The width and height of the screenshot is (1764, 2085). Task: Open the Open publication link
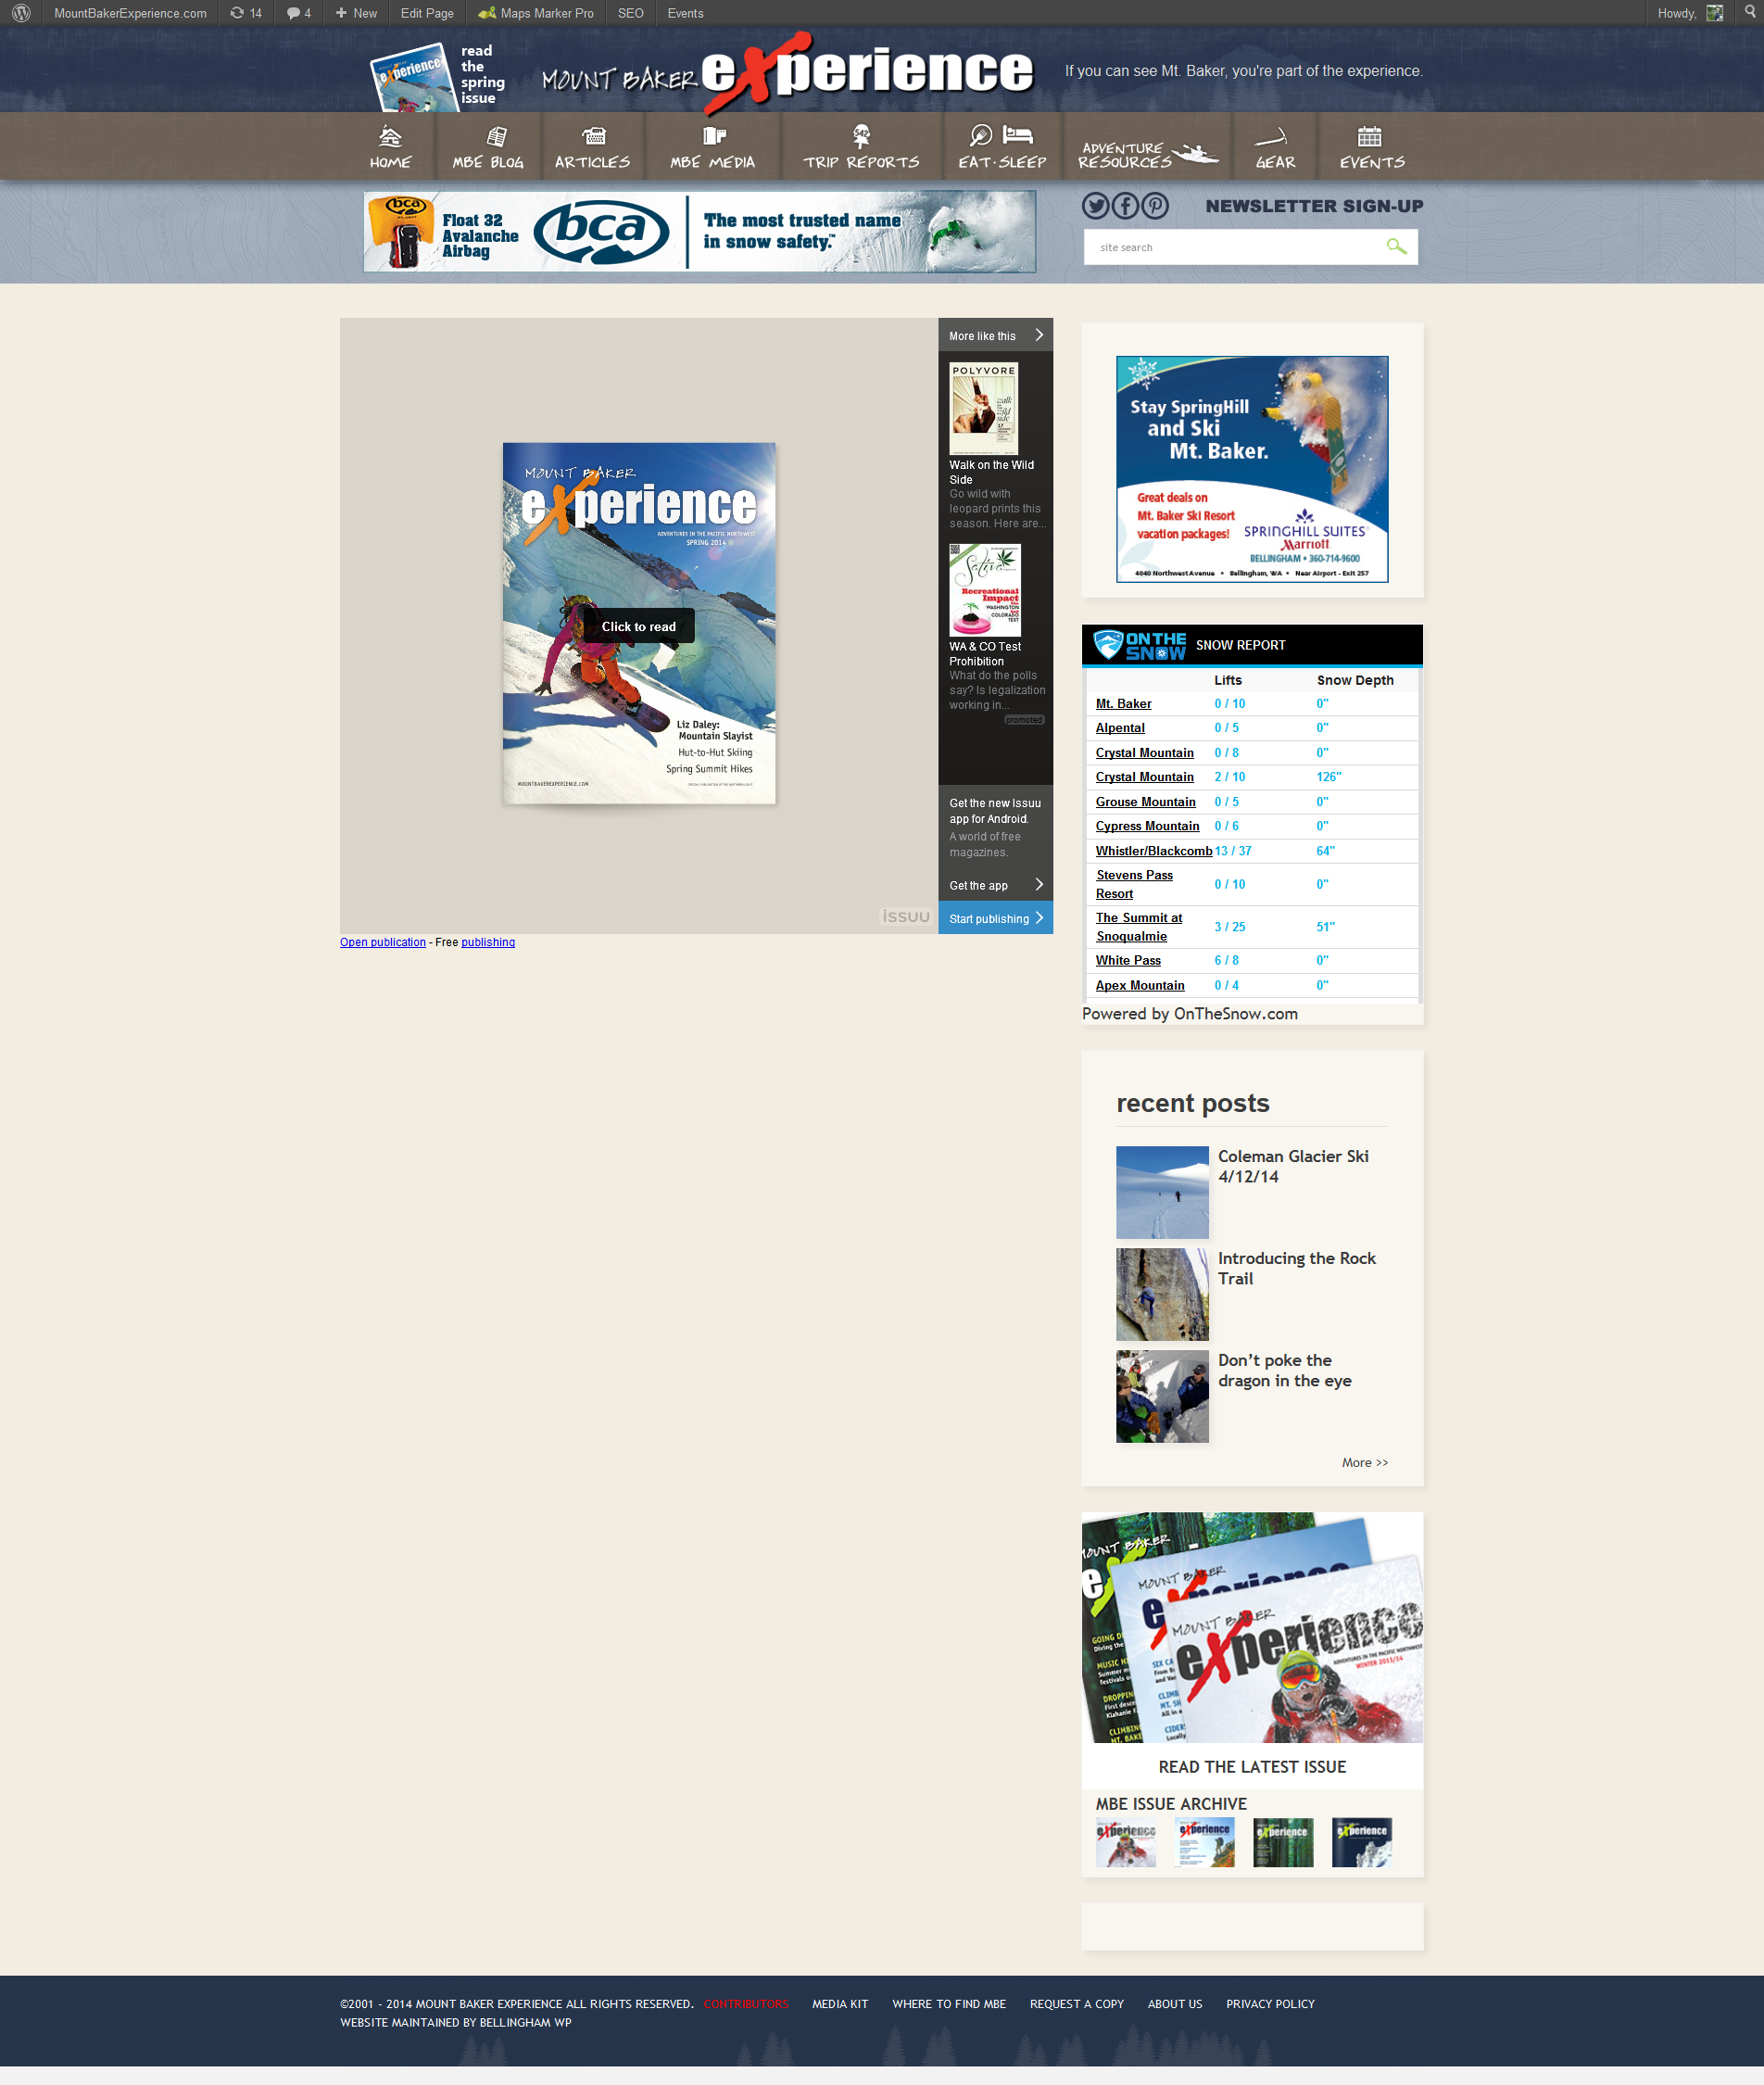pos(383,942)
